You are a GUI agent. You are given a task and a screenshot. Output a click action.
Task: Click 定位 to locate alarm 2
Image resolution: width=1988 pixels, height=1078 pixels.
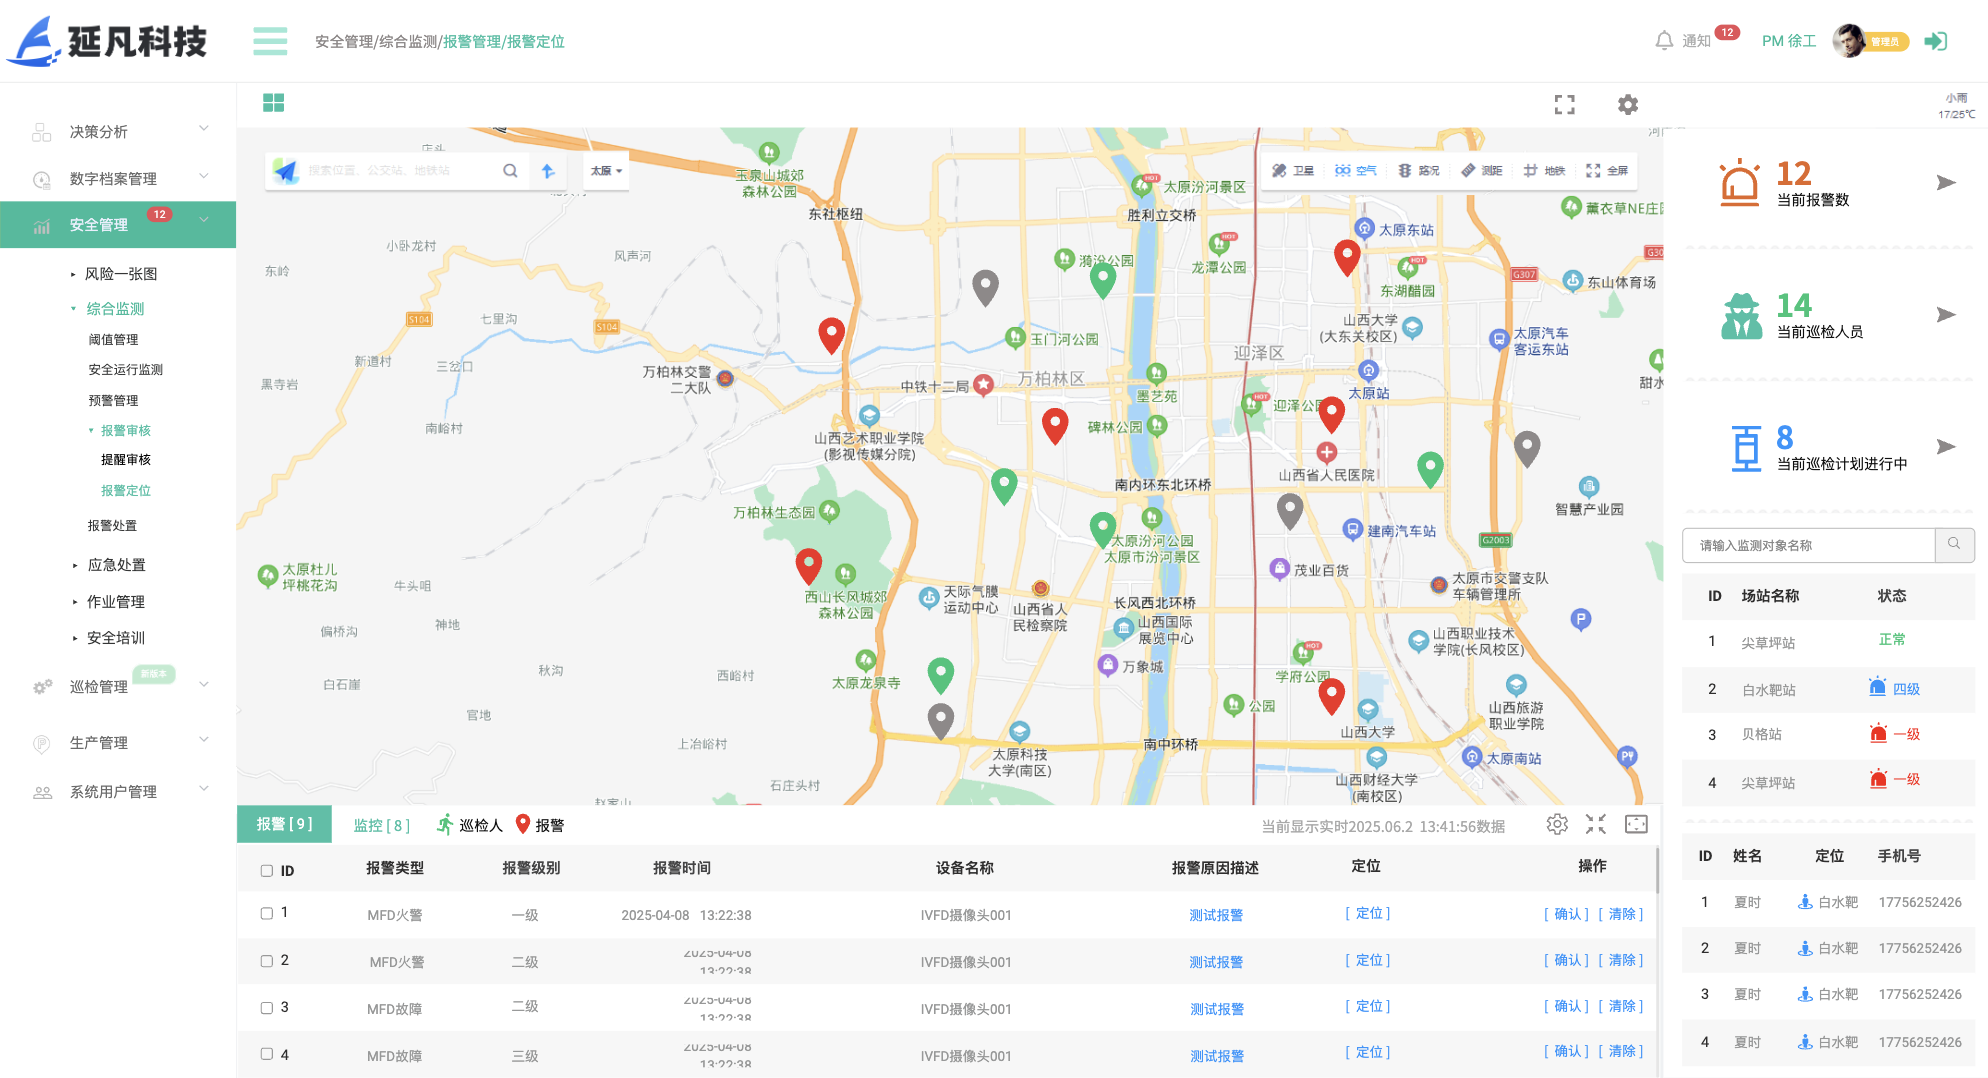coord(1367,959)
